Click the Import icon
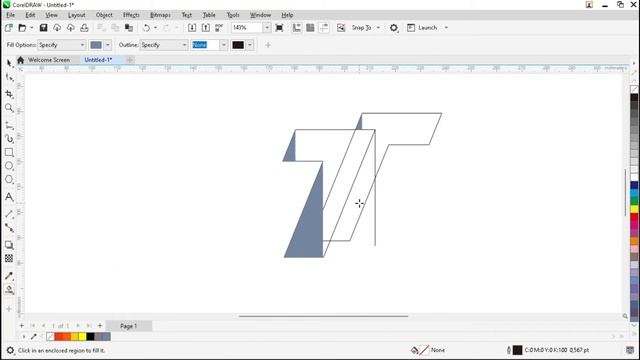Image resolution: width=640 pixels, height=360 pixels. 192,28
